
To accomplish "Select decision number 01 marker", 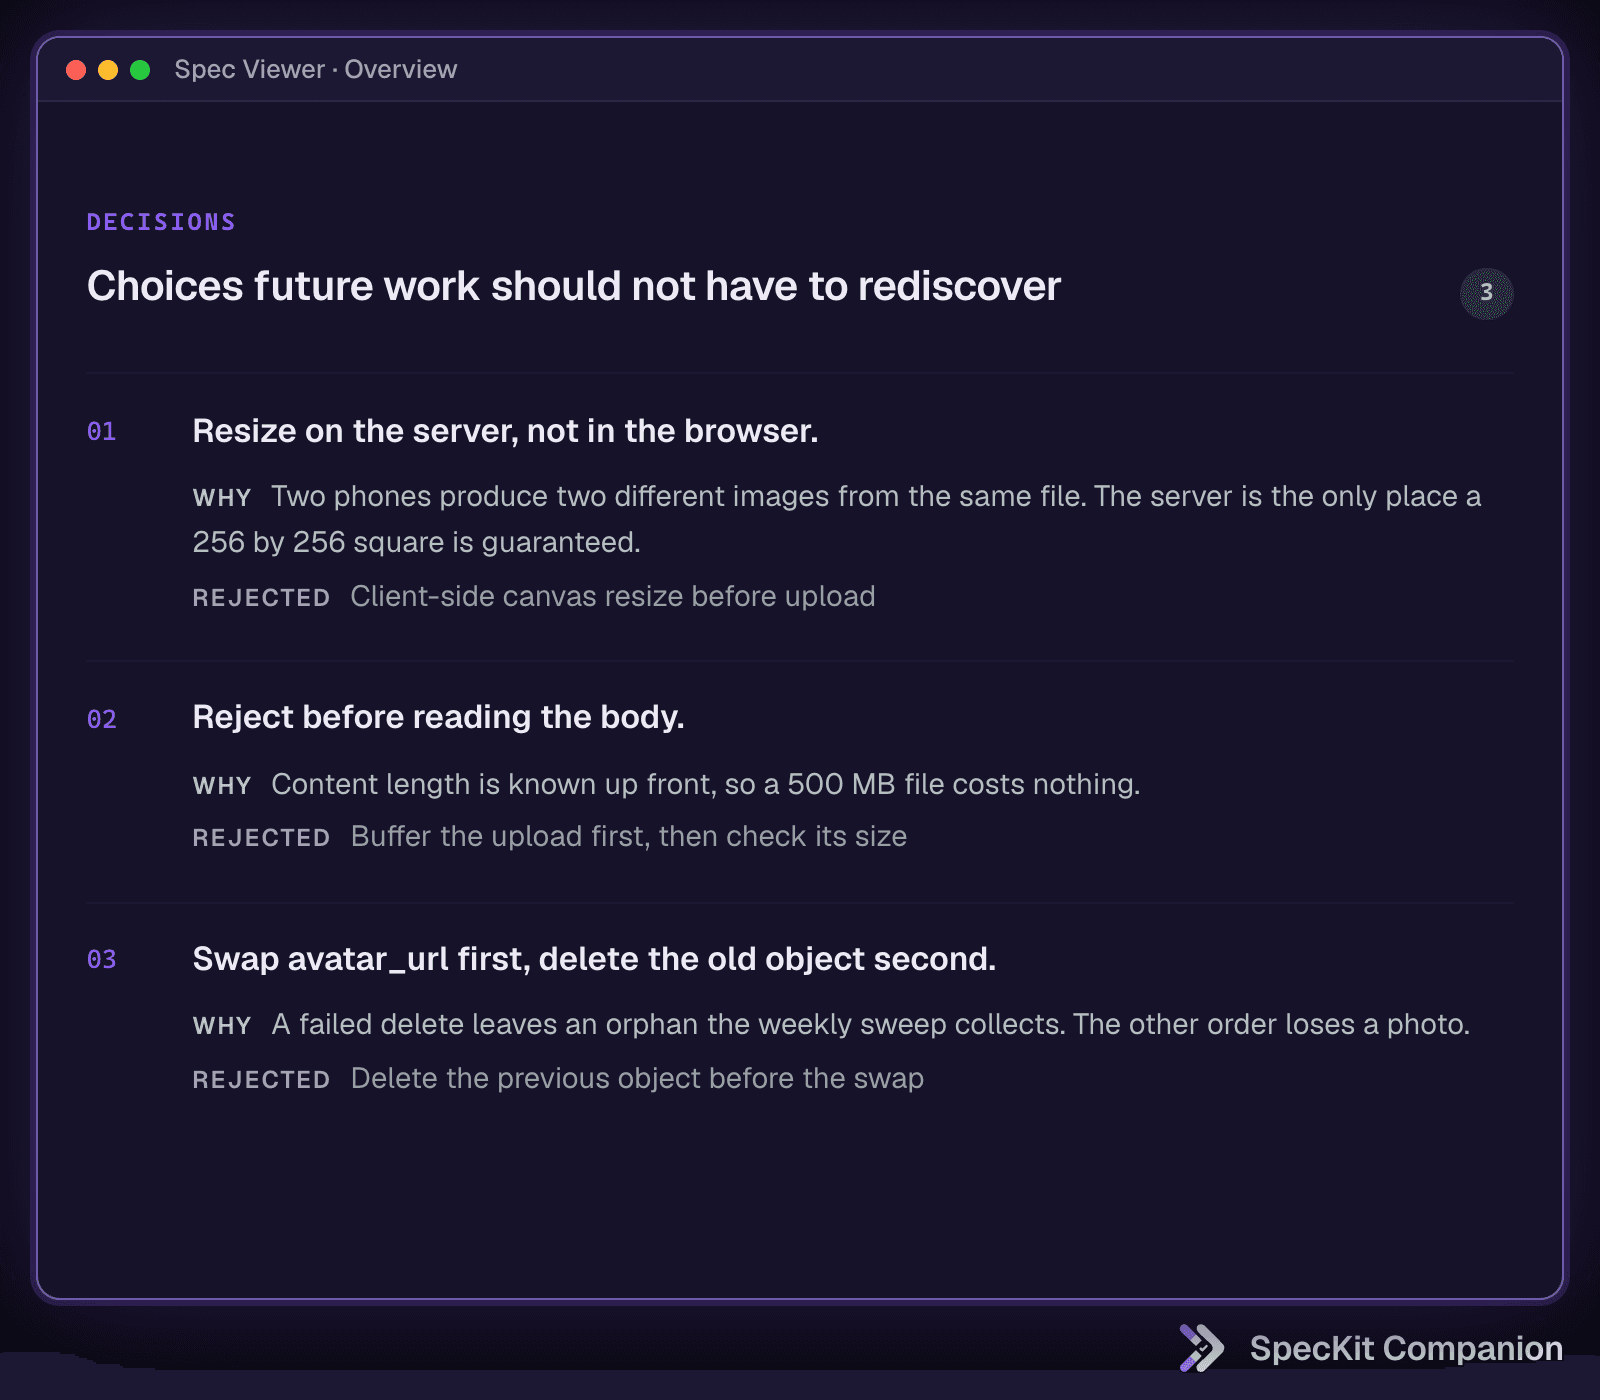I will pyautogui.click(x=102, y=432).
